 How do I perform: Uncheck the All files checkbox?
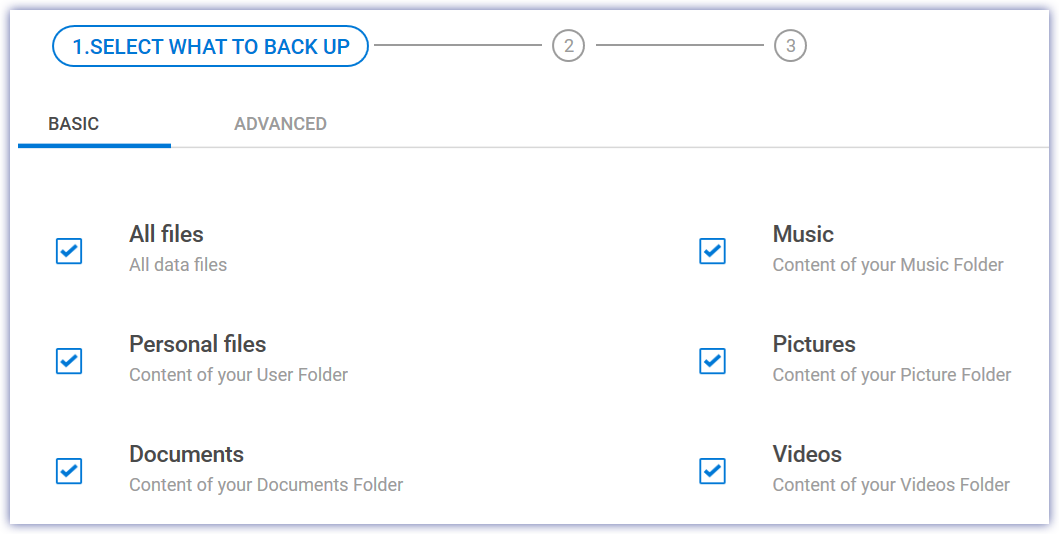(x=69, y=250)
